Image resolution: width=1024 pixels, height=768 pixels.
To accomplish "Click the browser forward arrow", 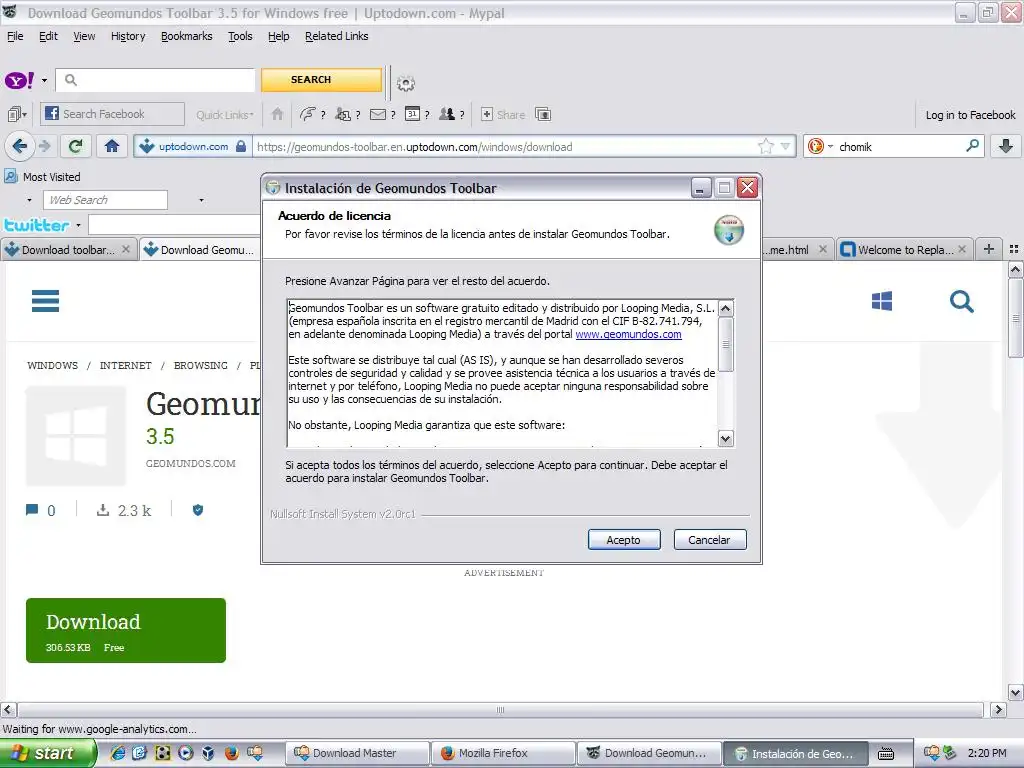I will pos(44,146).
